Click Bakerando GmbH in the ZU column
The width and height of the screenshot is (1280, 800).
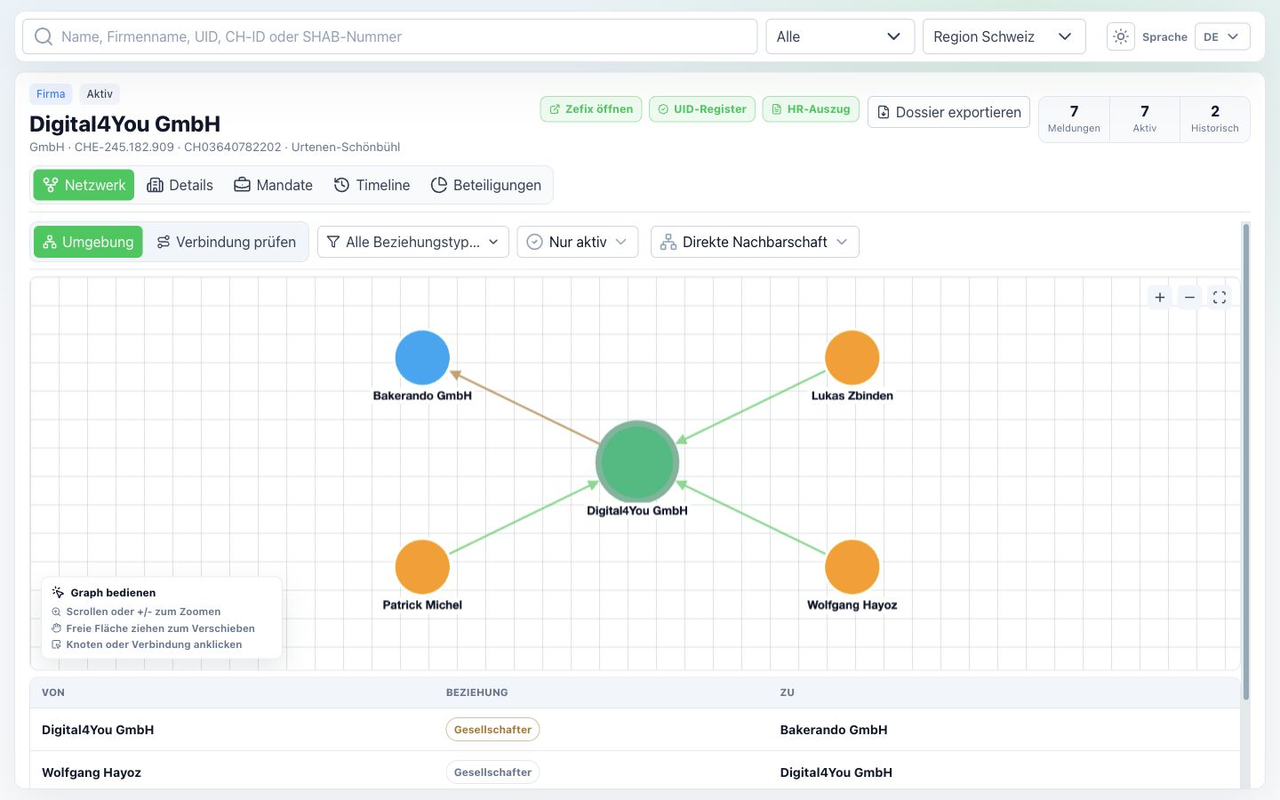click(834, 730)
